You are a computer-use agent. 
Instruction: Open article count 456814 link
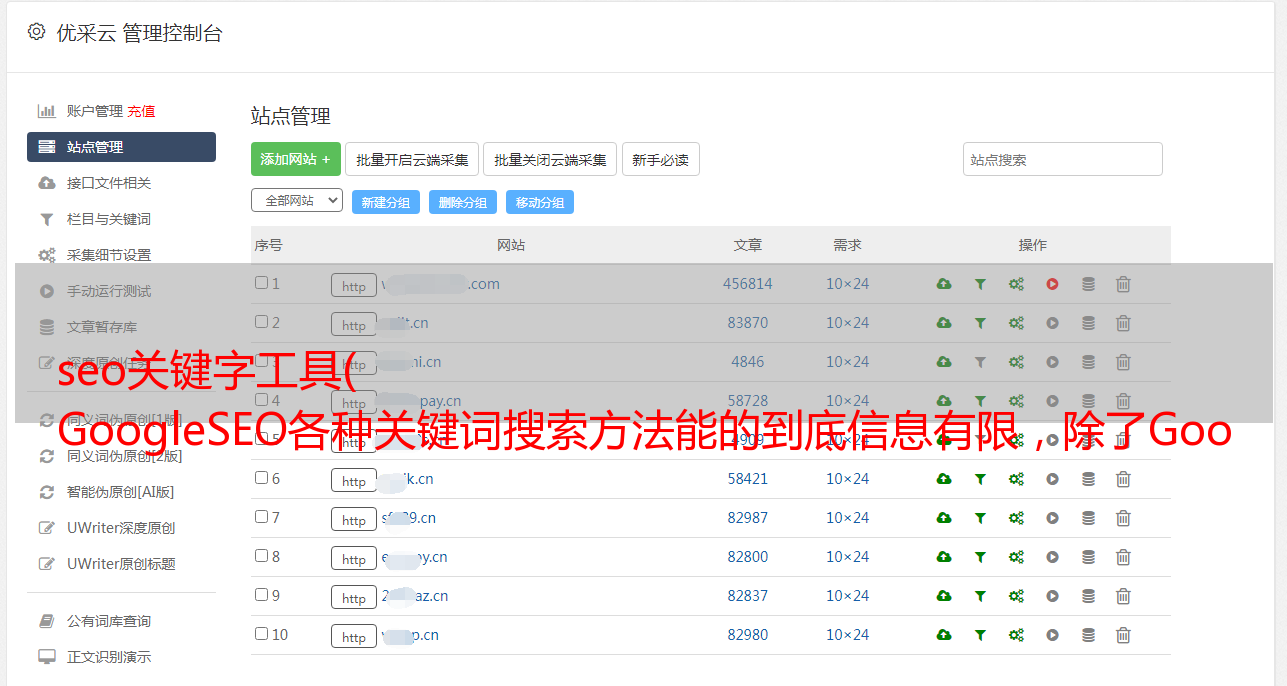click(748, 284)
